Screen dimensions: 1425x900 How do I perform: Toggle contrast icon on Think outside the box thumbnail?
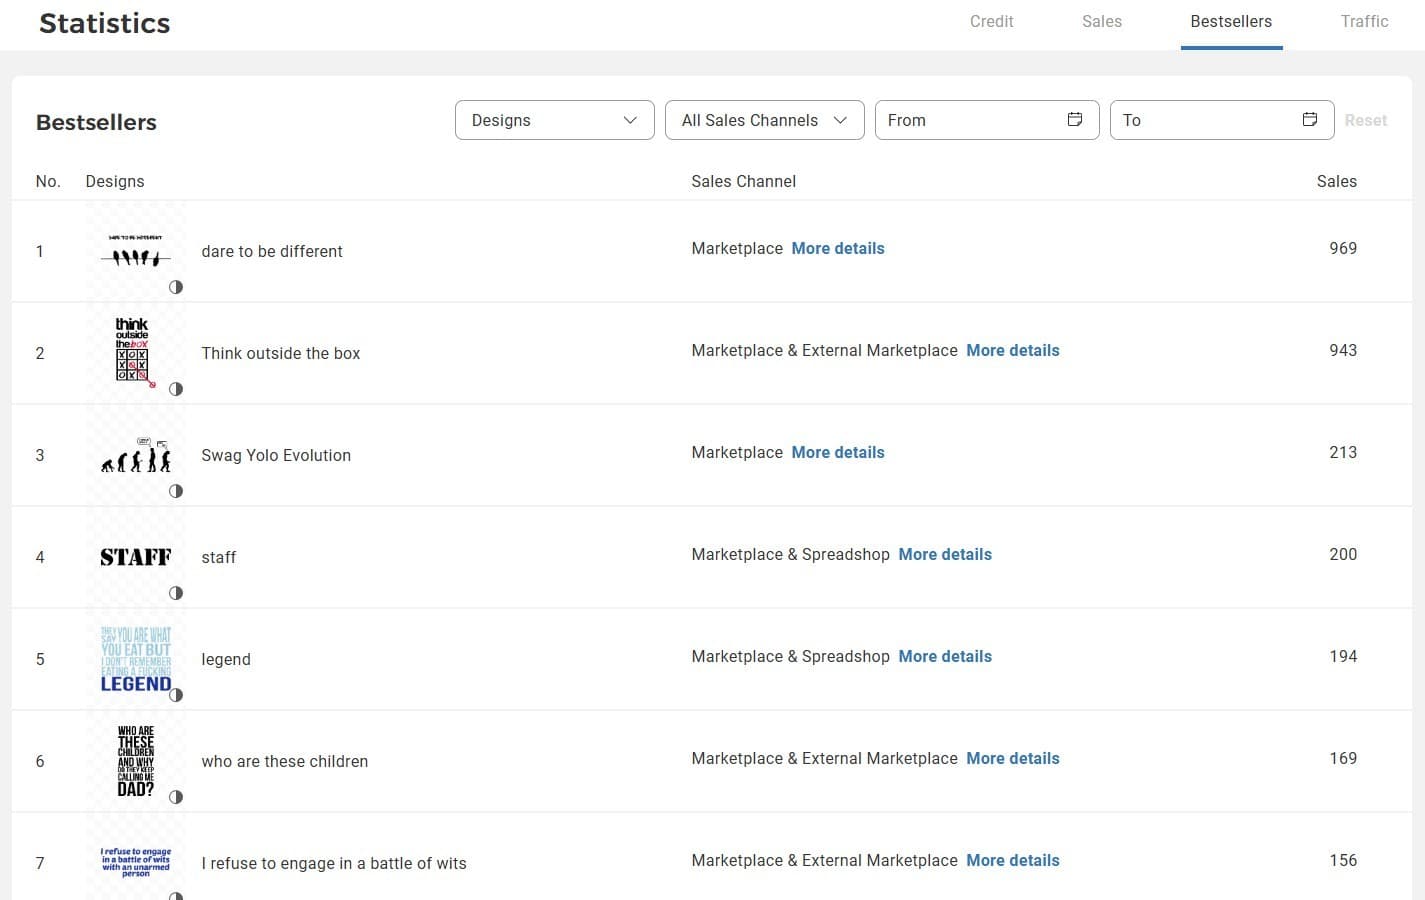[x=176, y=389]
